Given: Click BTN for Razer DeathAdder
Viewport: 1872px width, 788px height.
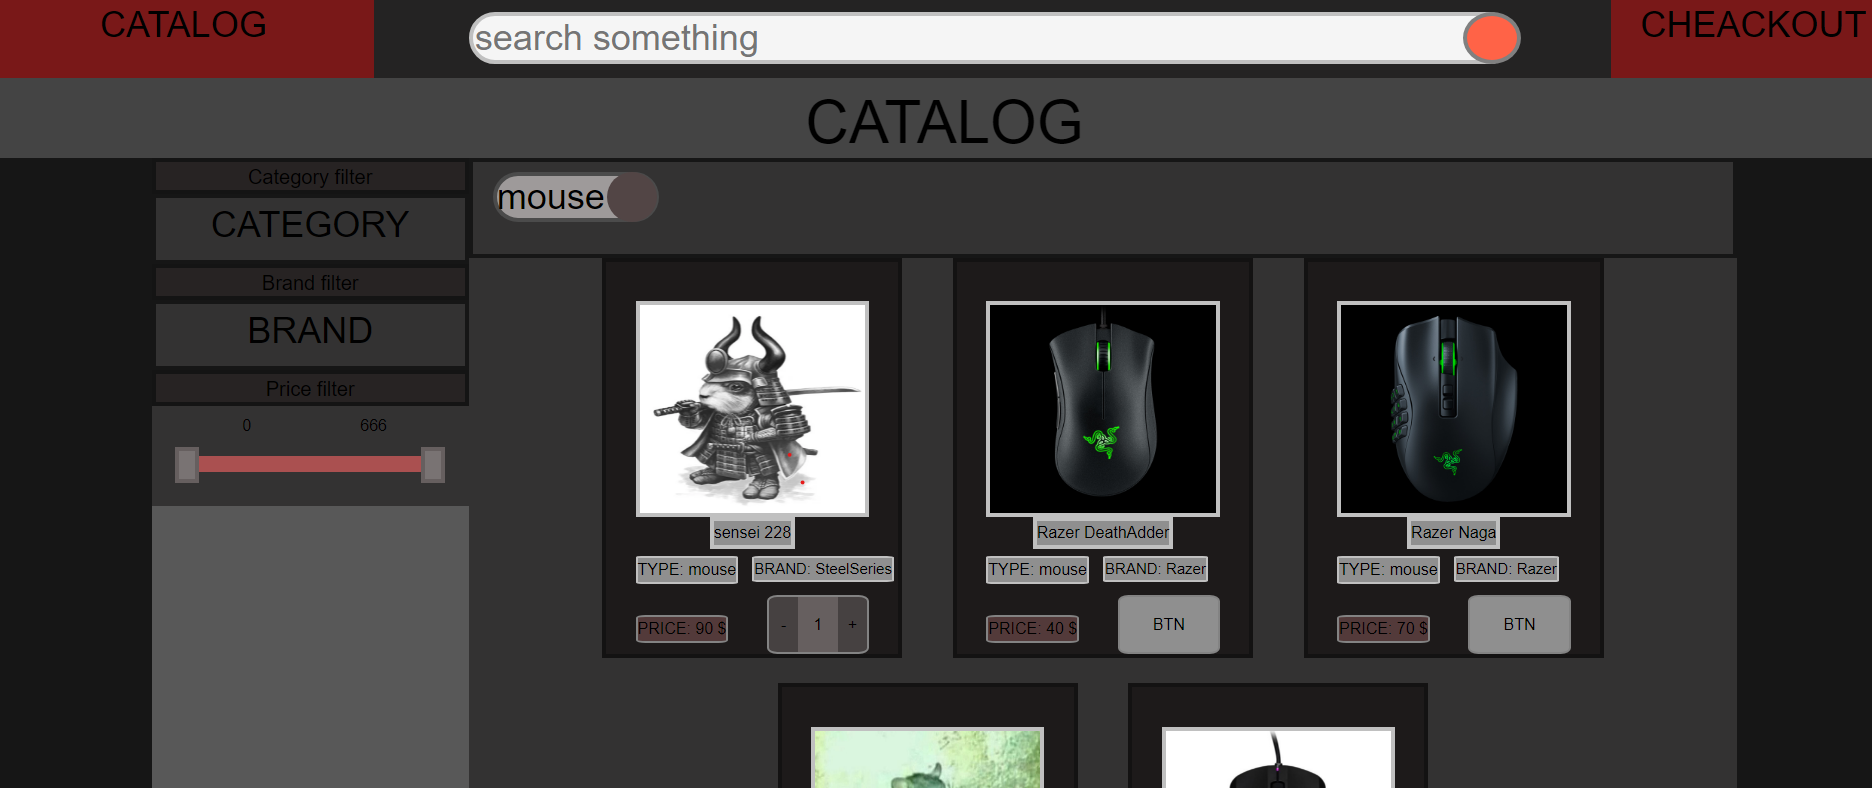Looking at the screenshot, I should (x=1168, y=624).
